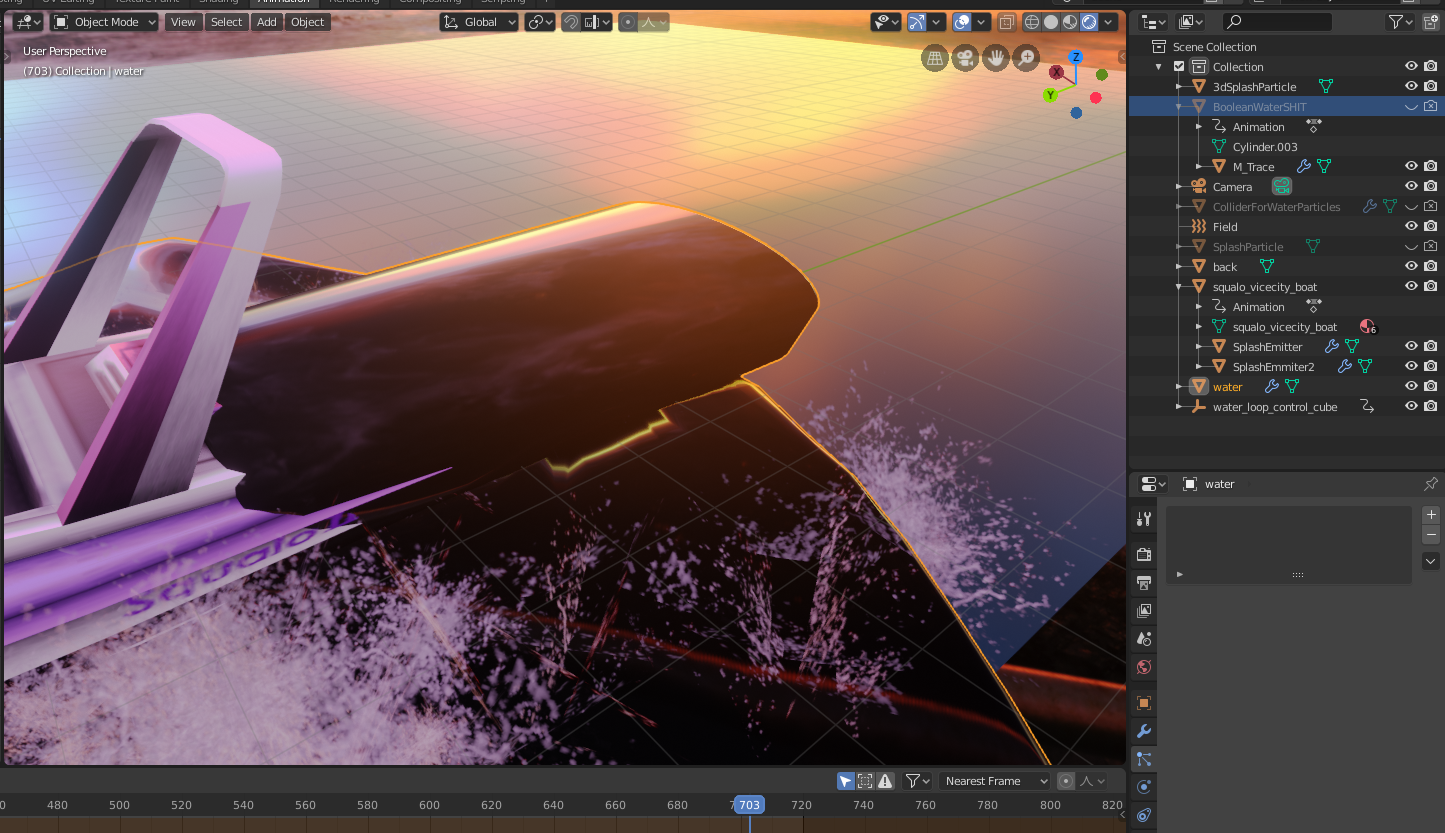
Task: Open the outliner filter dropdown
Action: 1400,22
